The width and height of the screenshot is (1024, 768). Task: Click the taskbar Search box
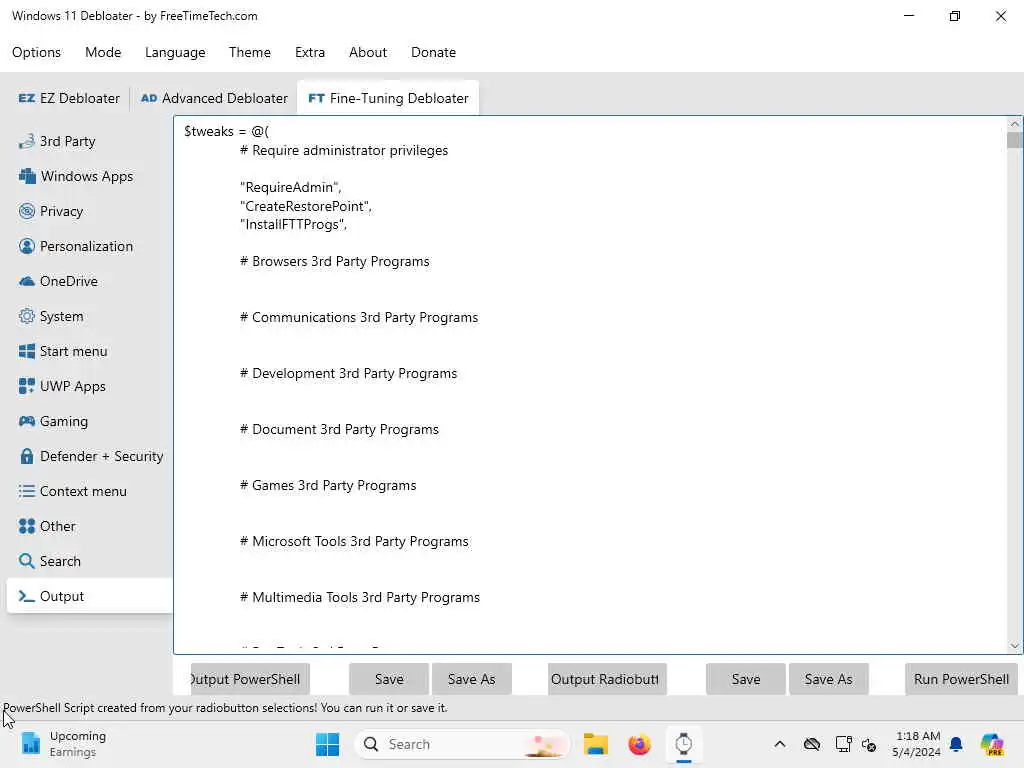[x=462, y=744]
